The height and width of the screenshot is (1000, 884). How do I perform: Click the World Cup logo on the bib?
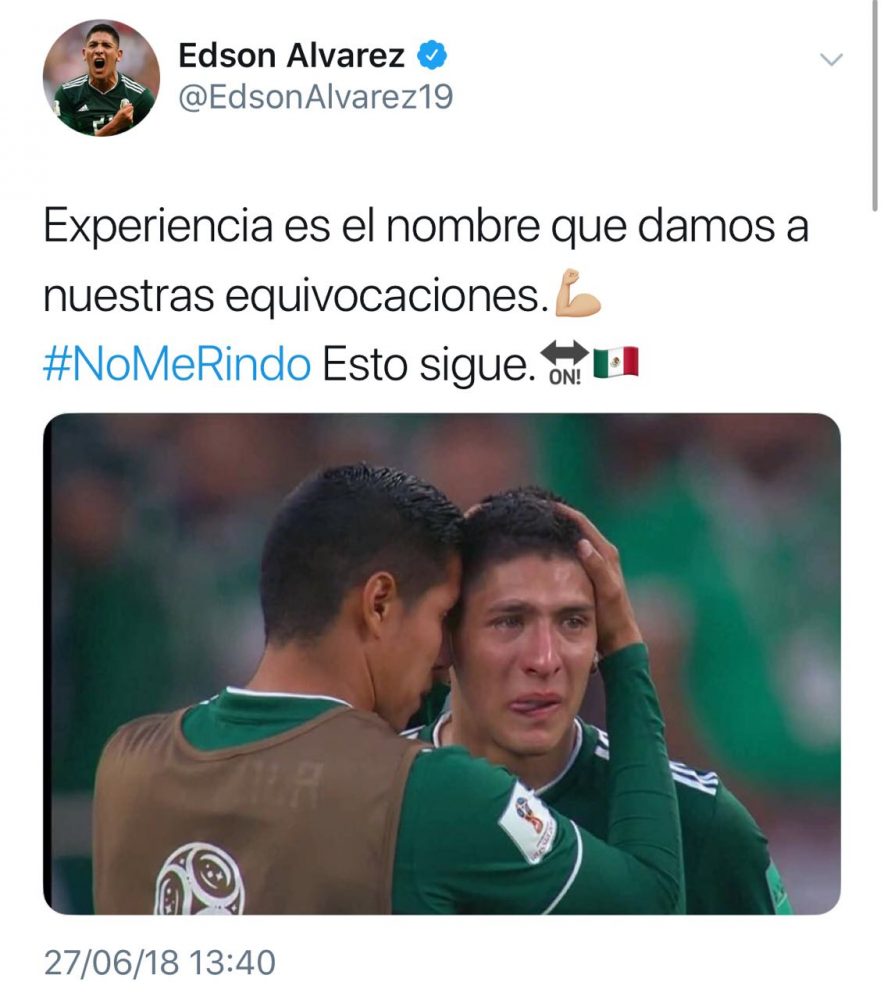tap(200, 879)
